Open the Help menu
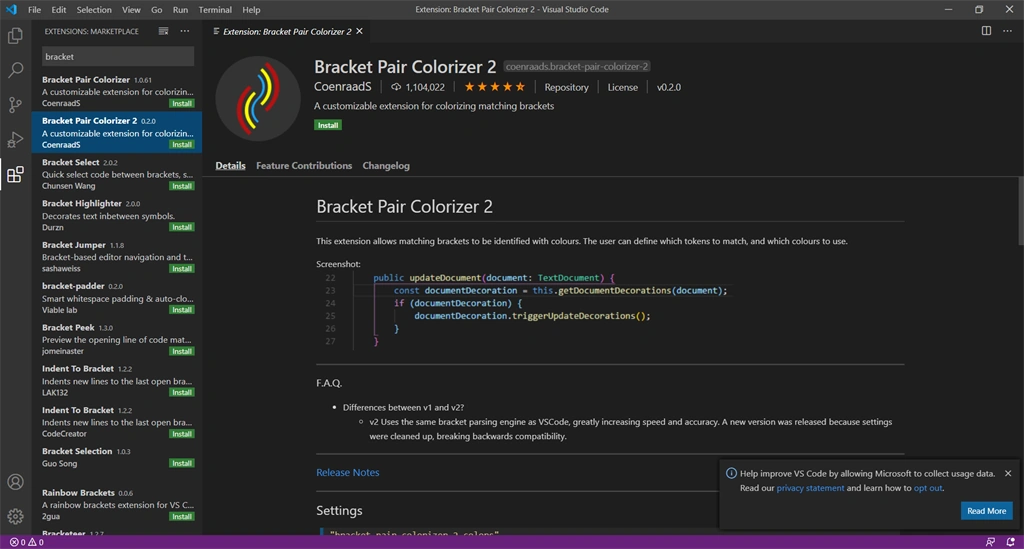1024x549 pixels. (x=251, y=10)
